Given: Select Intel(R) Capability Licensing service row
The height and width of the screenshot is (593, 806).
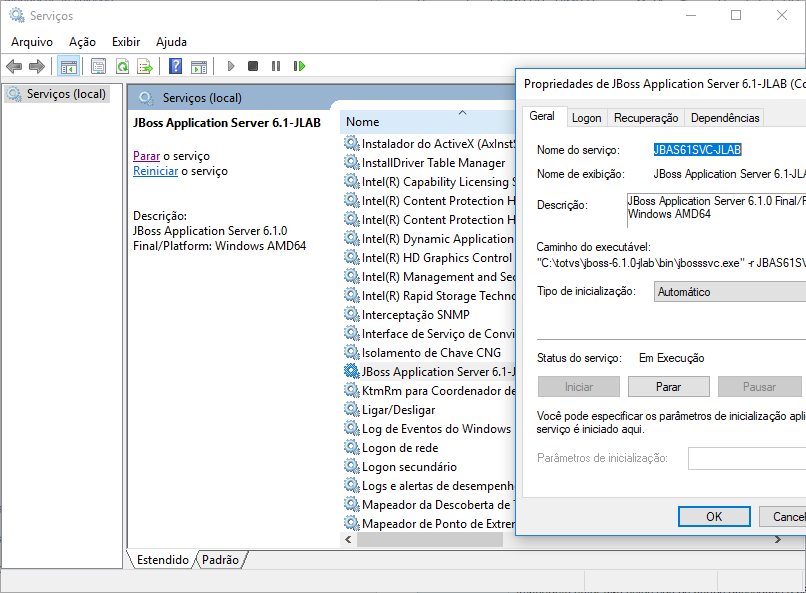Looking at the screenshot, I should (429, 182).
